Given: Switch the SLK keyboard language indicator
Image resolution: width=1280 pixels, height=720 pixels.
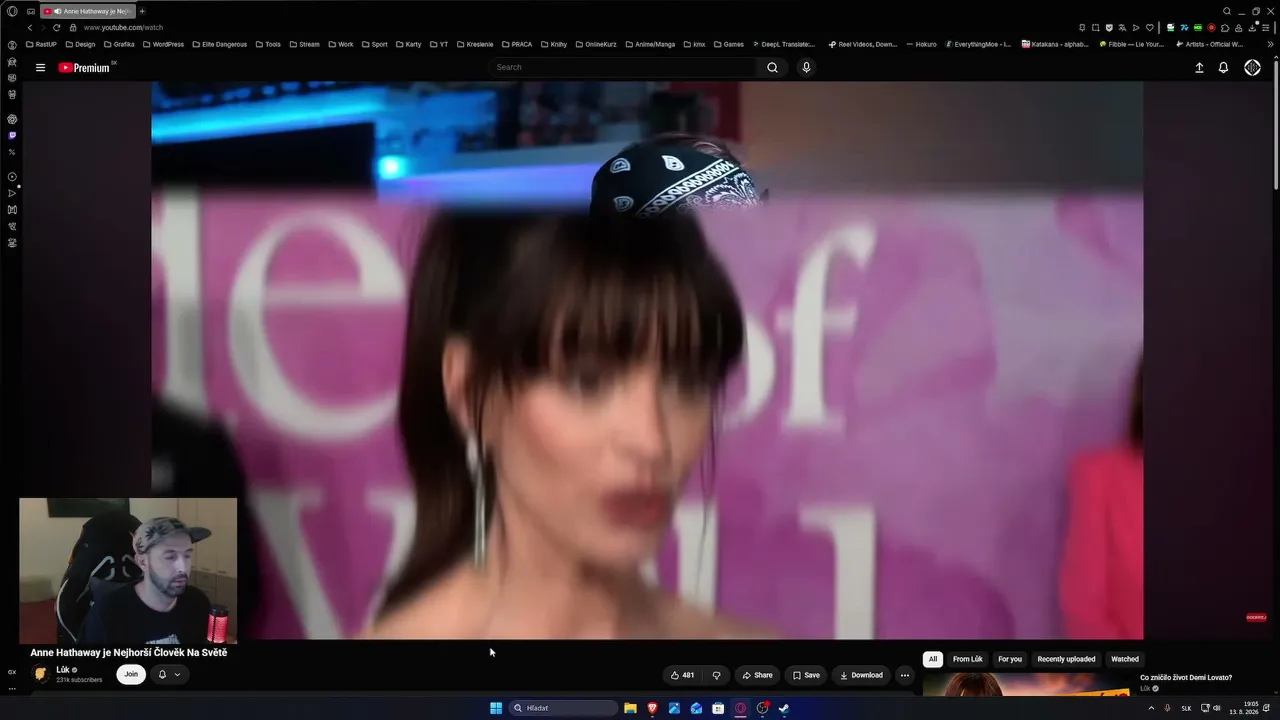Looking at the screenshot, I should click(1187, 708).
